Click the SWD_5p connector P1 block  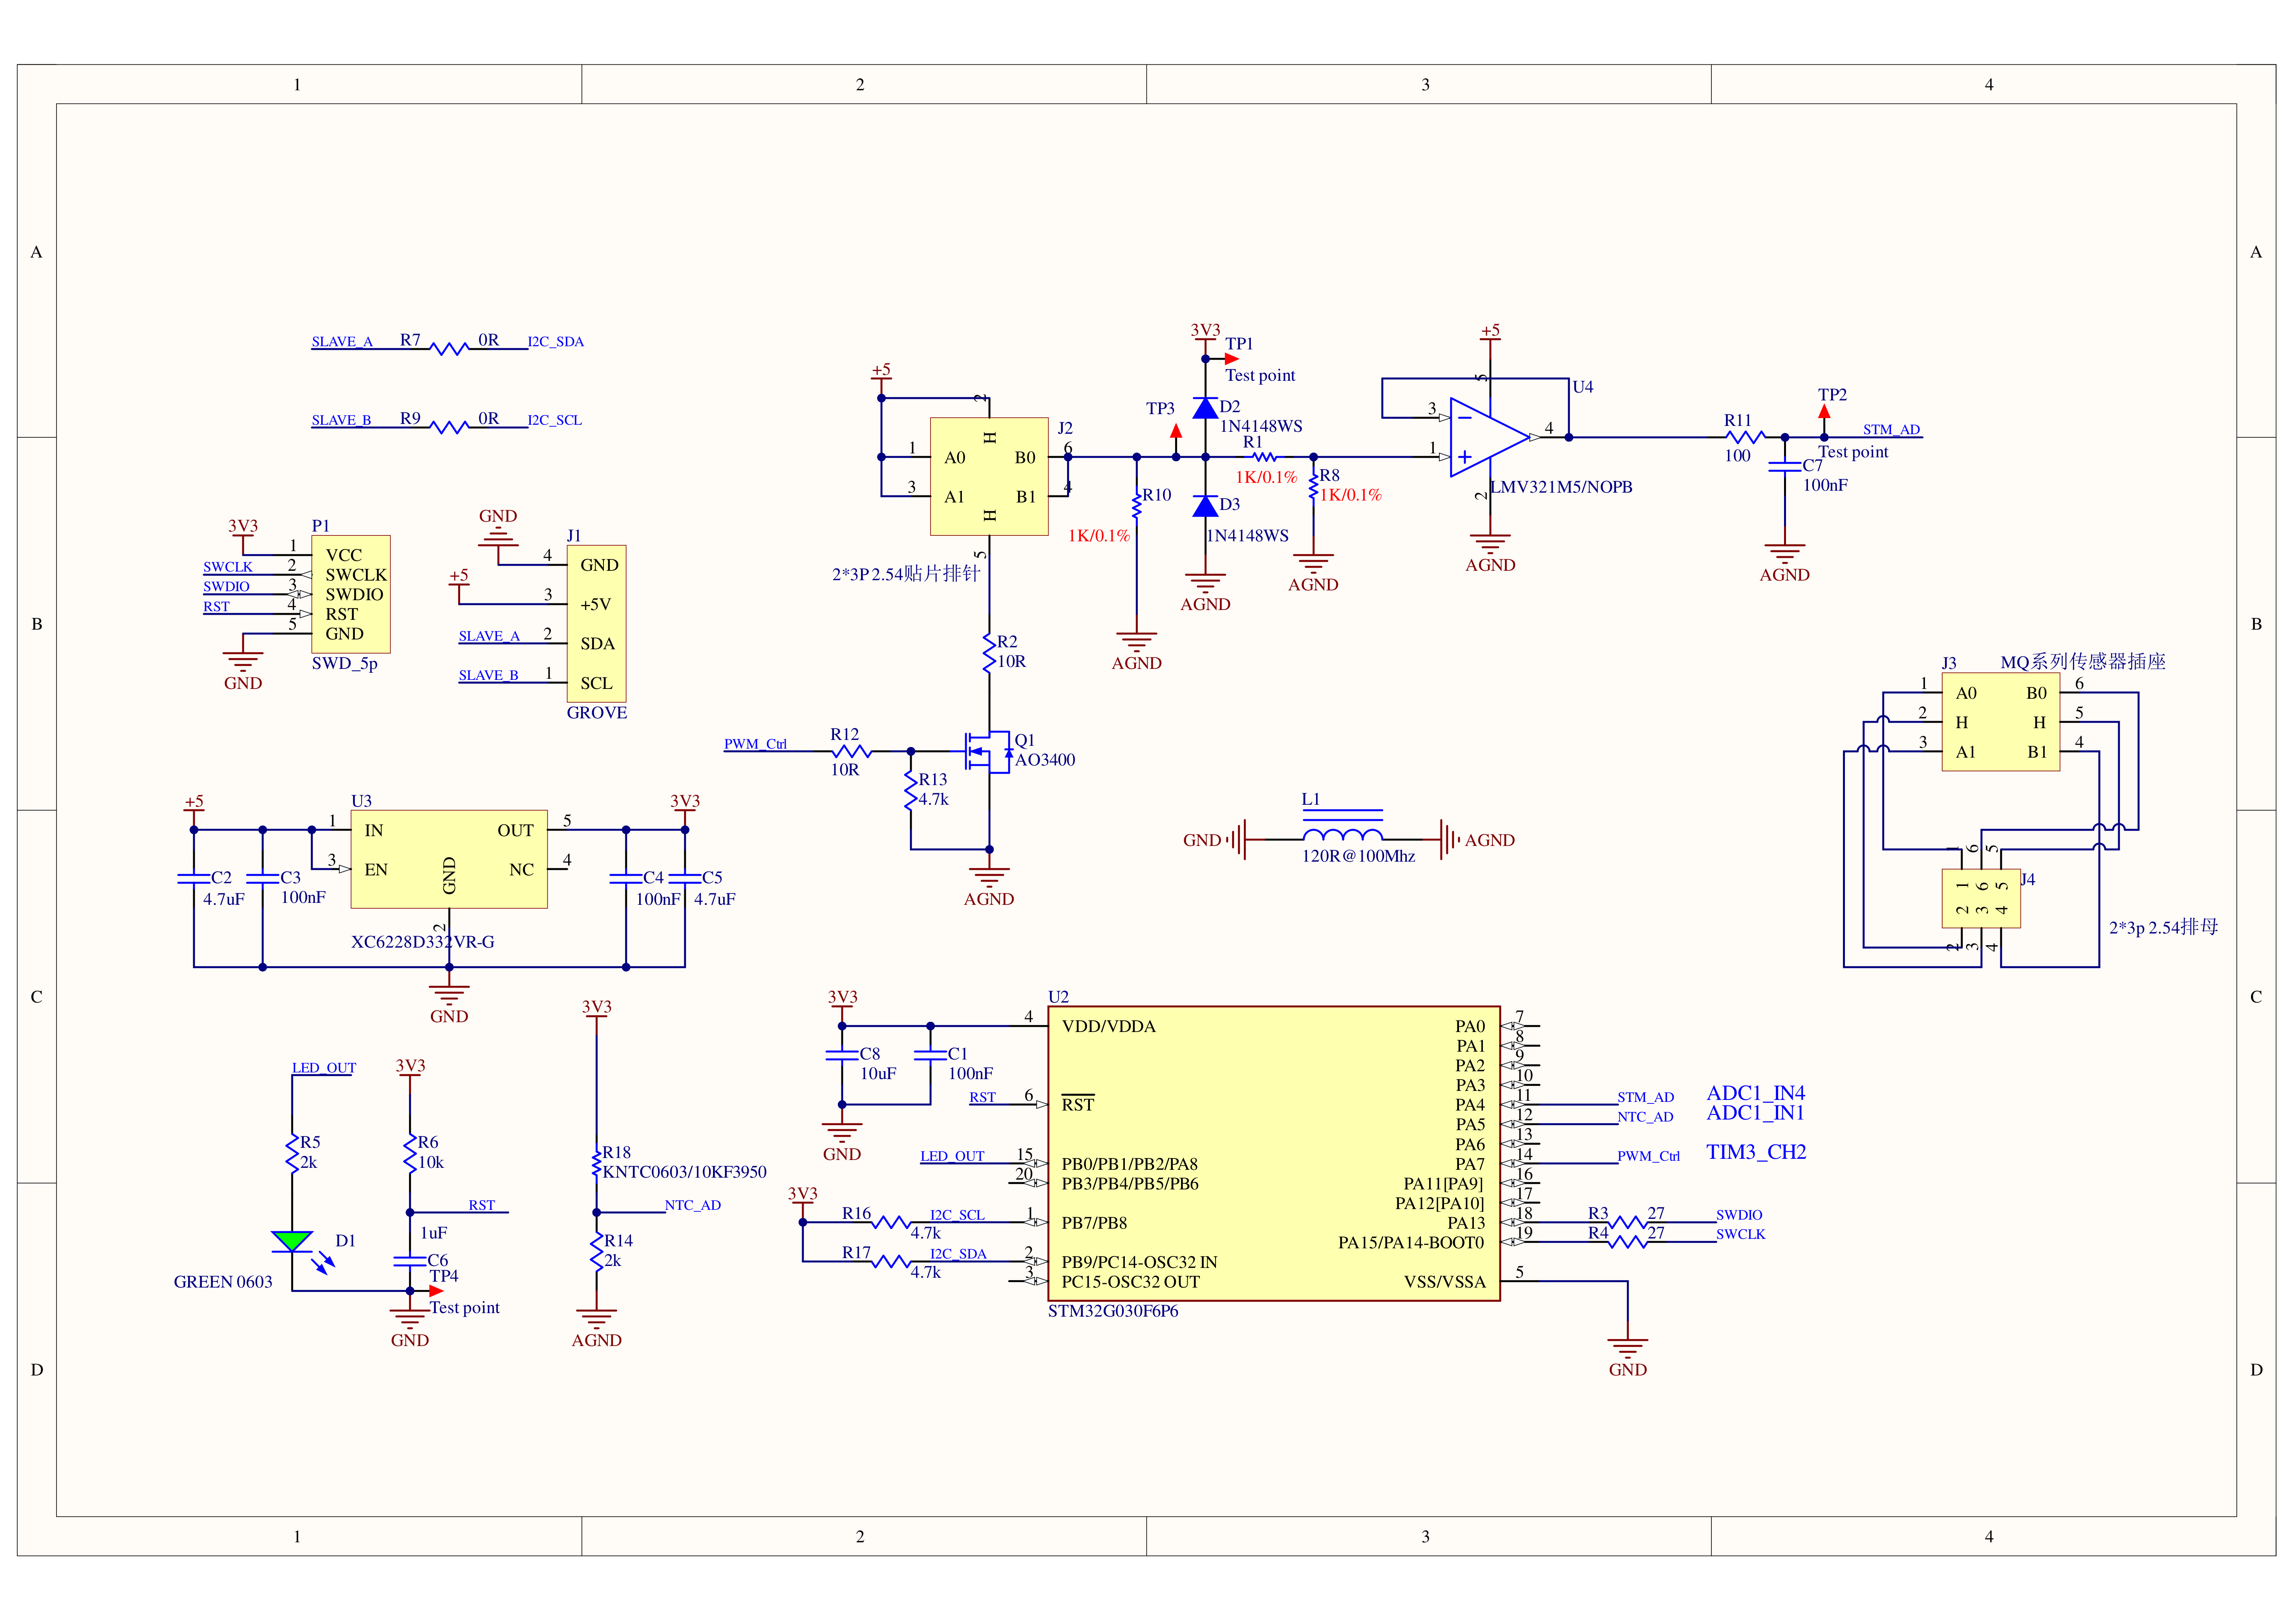click(x=351, y=594)
